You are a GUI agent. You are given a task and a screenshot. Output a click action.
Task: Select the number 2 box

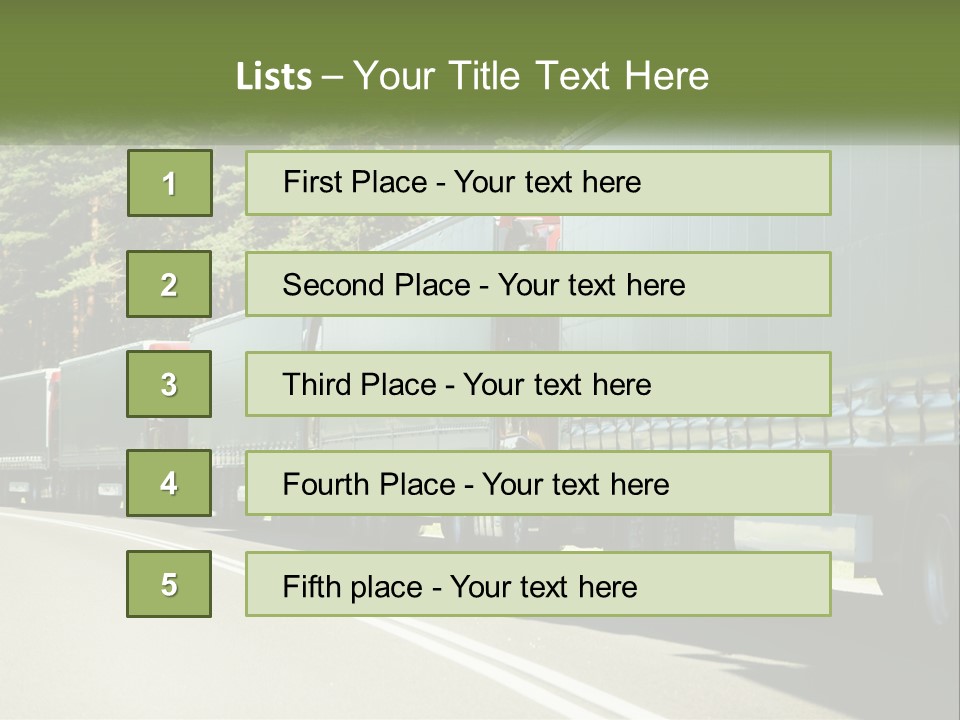169,284
